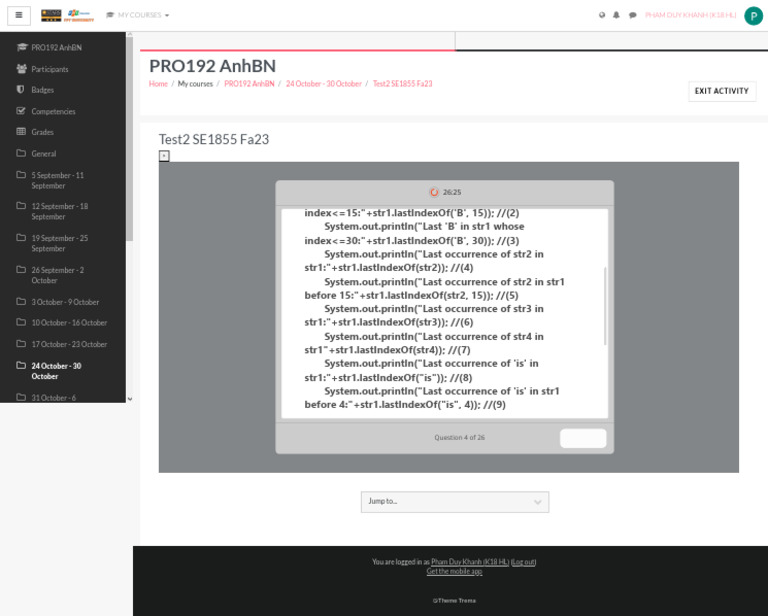Click the quiz question scrollbar

pyautogui.click(x=605, y=306)
